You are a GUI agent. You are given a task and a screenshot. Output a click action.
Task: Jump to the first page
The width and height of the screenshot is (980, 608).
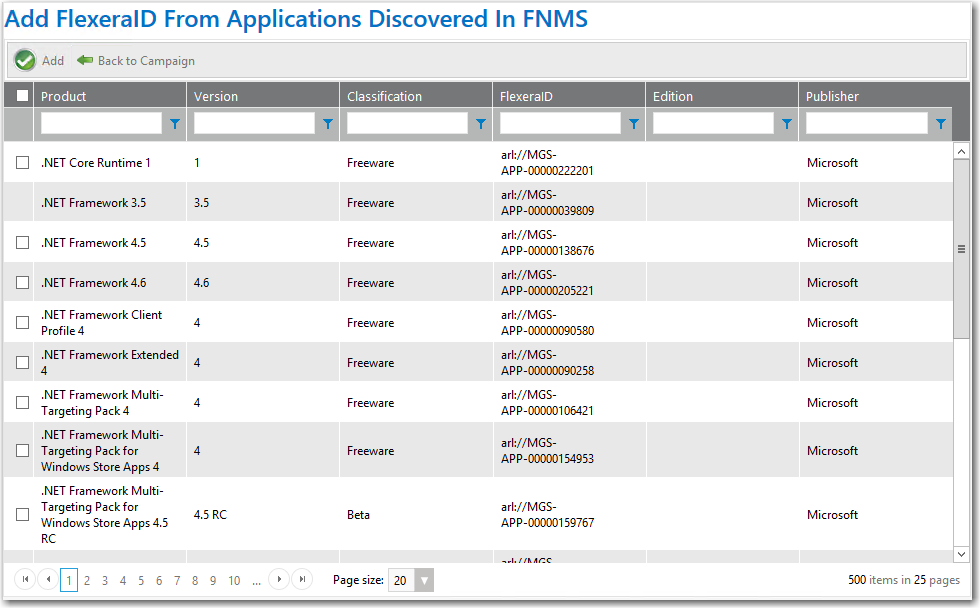[27, 580]
